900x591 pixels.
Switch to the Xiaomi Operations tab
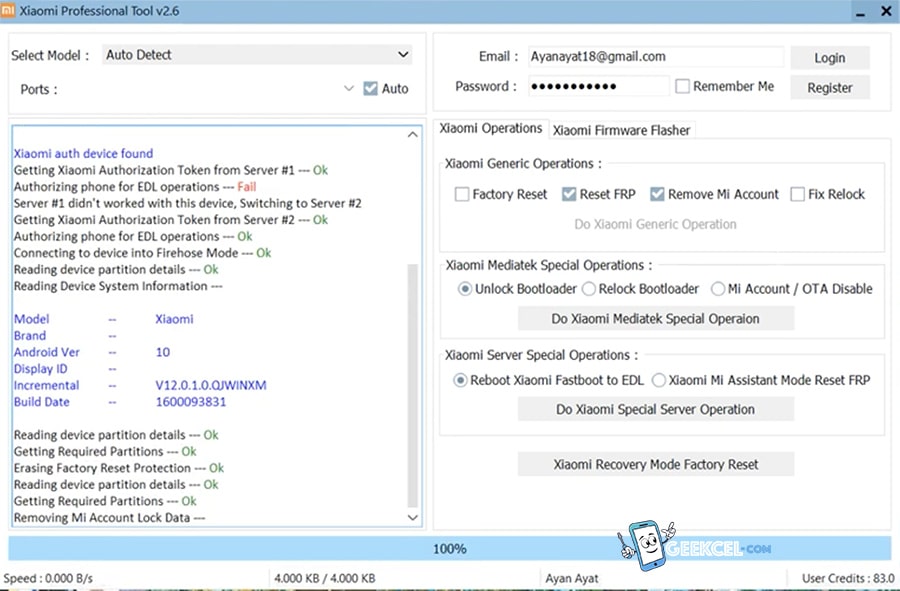491,129
